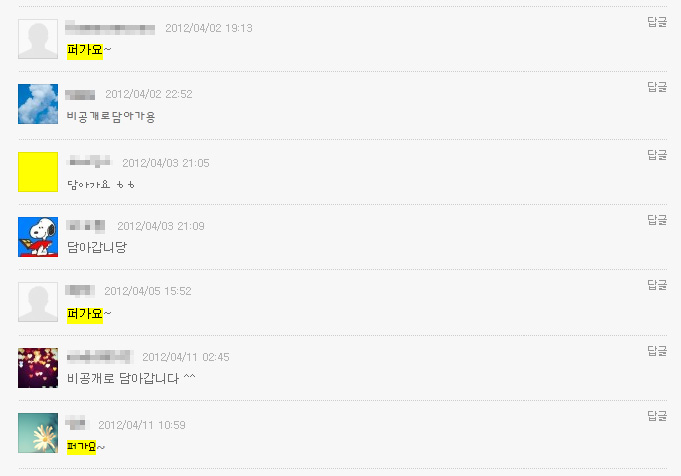Click the comment text 비공개로 담아갑니다 ^^
The image size is (681, 476).
(131, 378)
